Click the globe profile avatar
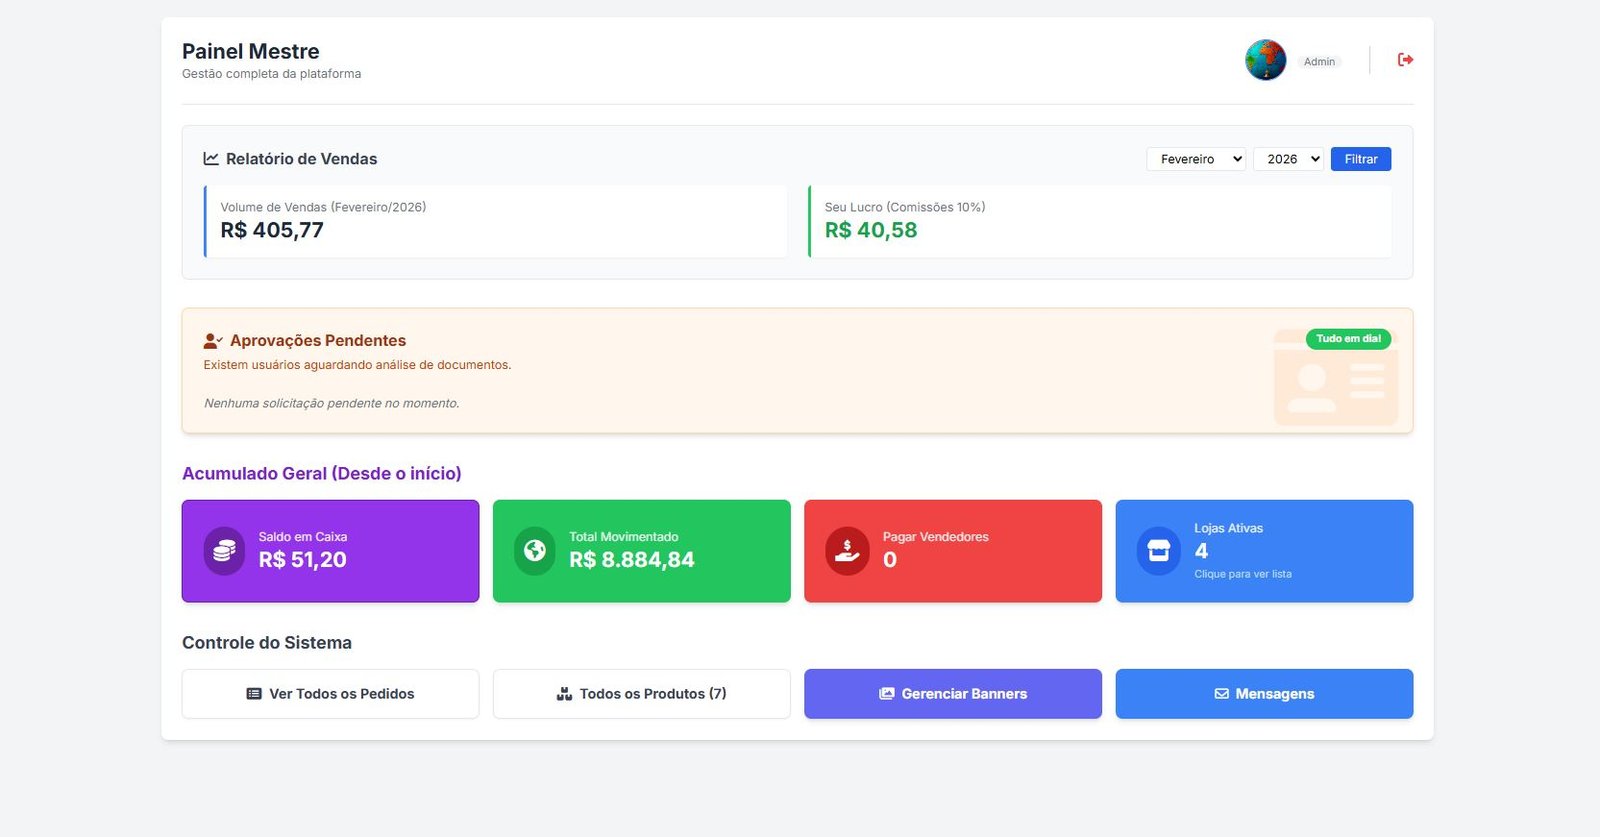Viewport: 1600px width, 837px height. (1265, 60)
